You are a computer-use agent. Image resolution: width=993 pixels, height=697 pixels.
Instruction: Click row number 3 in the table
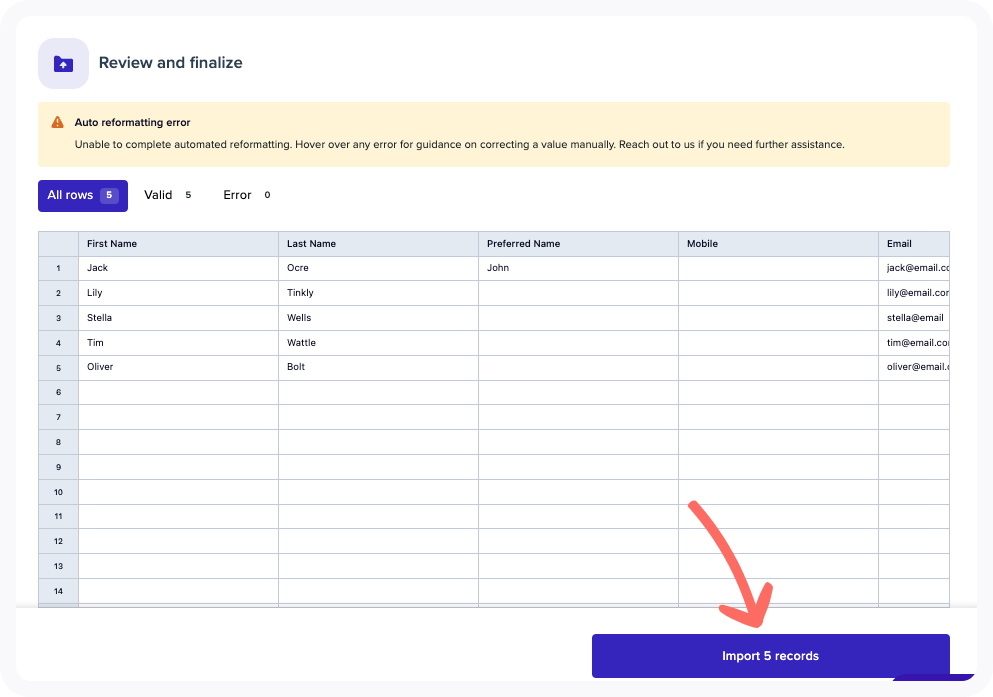[x=58, y=317]
